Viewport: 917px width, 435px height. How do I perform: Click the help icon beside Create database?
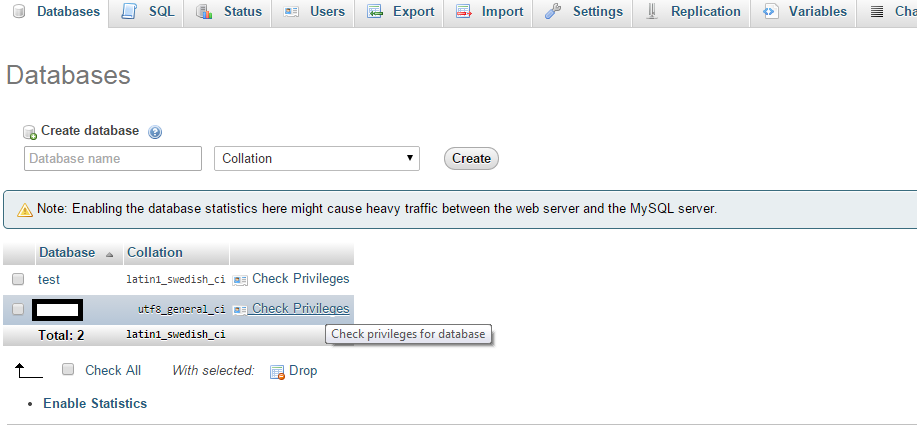coord(154,132)
